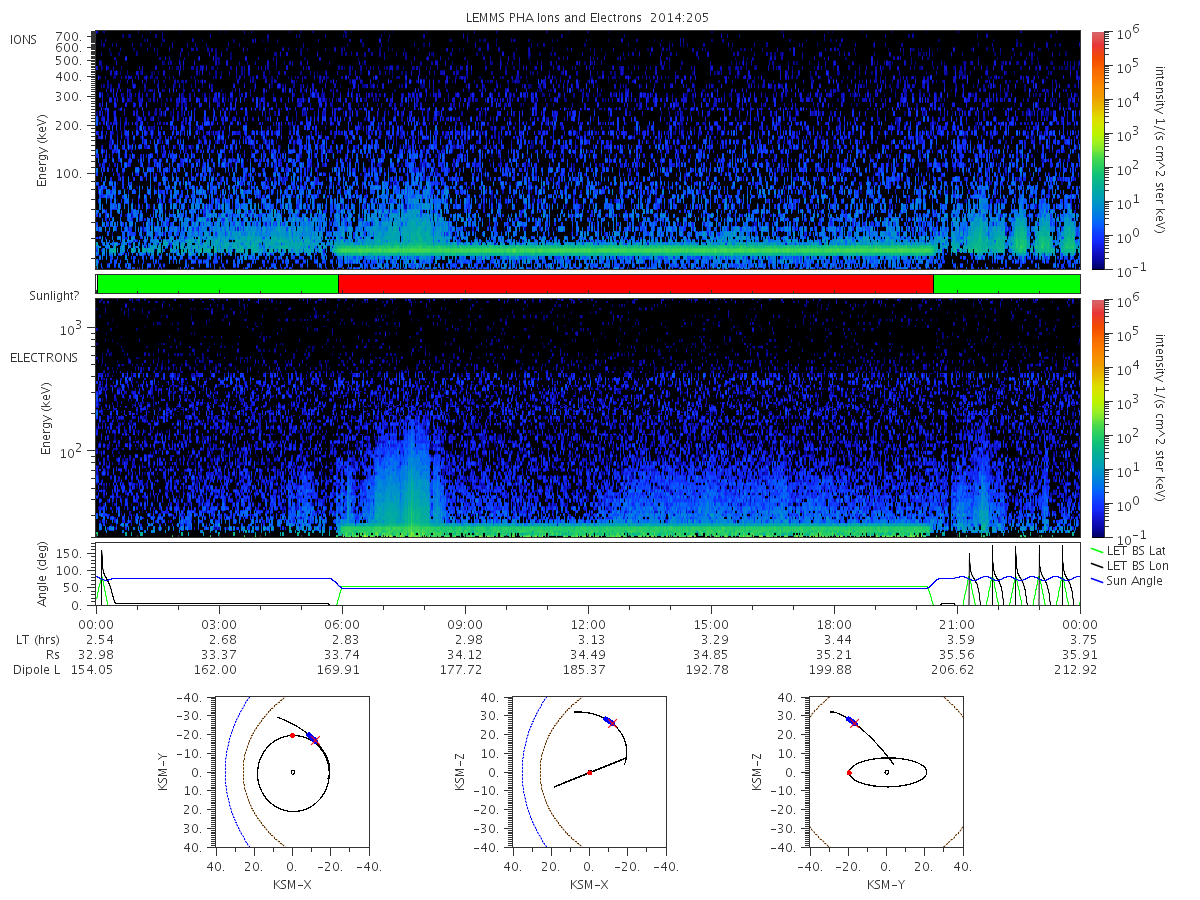Click the 12:00 time axis label
The image size is (1200, 900).
click(x=588, y=623)
